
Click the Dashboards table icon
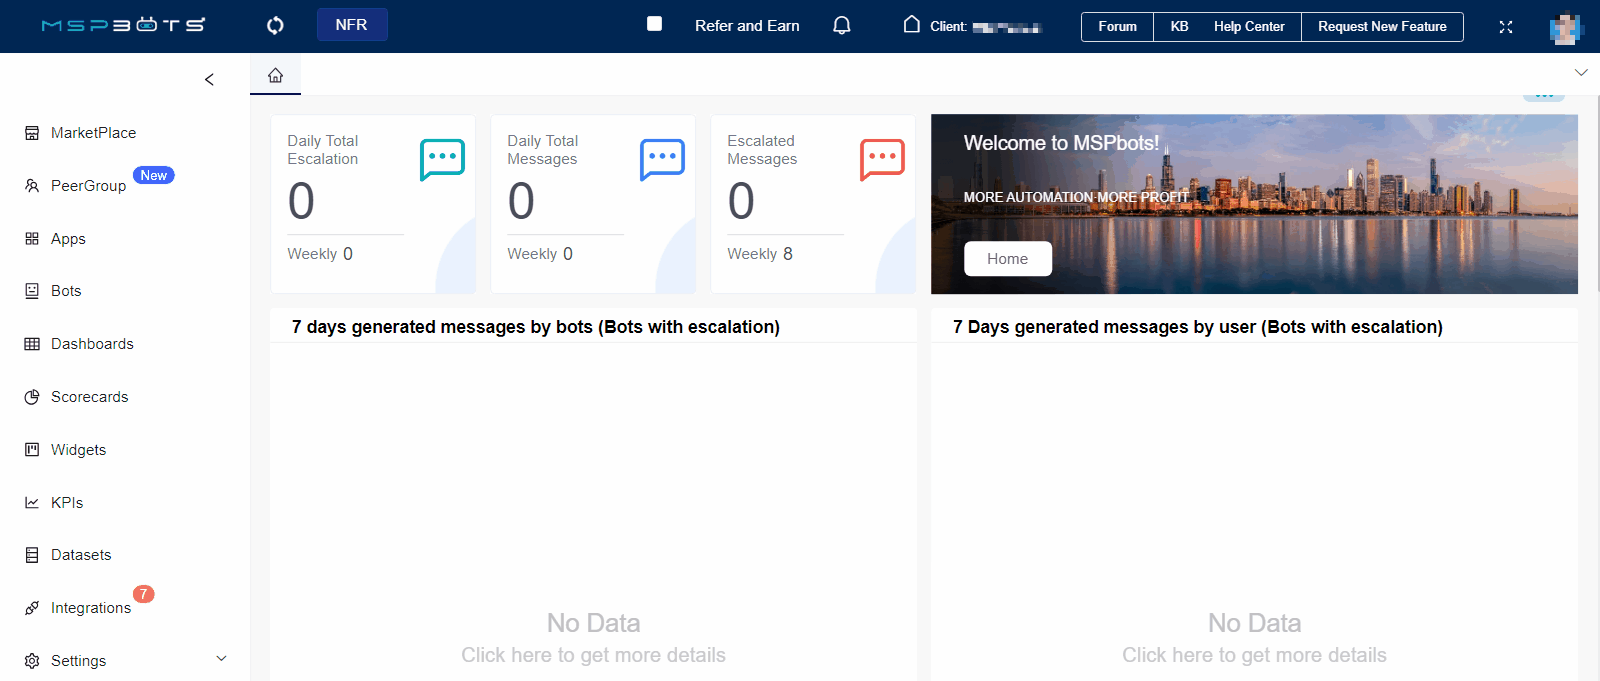pyautogui.click(x=32, y=344)
